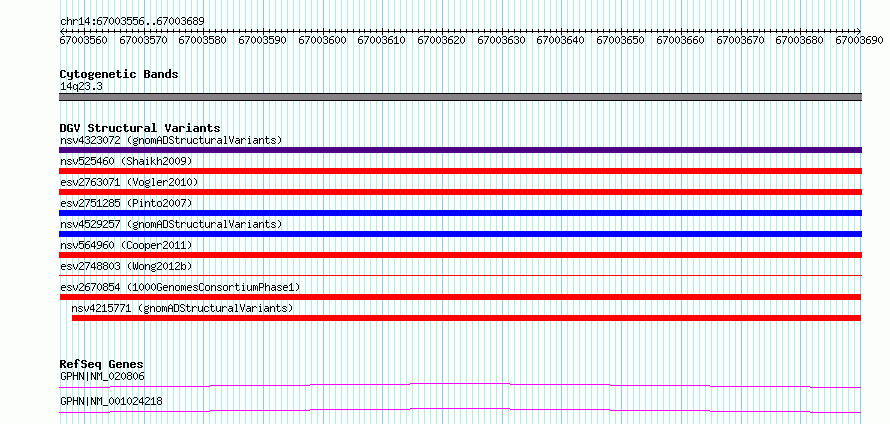Click ruler position 67003580
890x424 pixels.
203,40
